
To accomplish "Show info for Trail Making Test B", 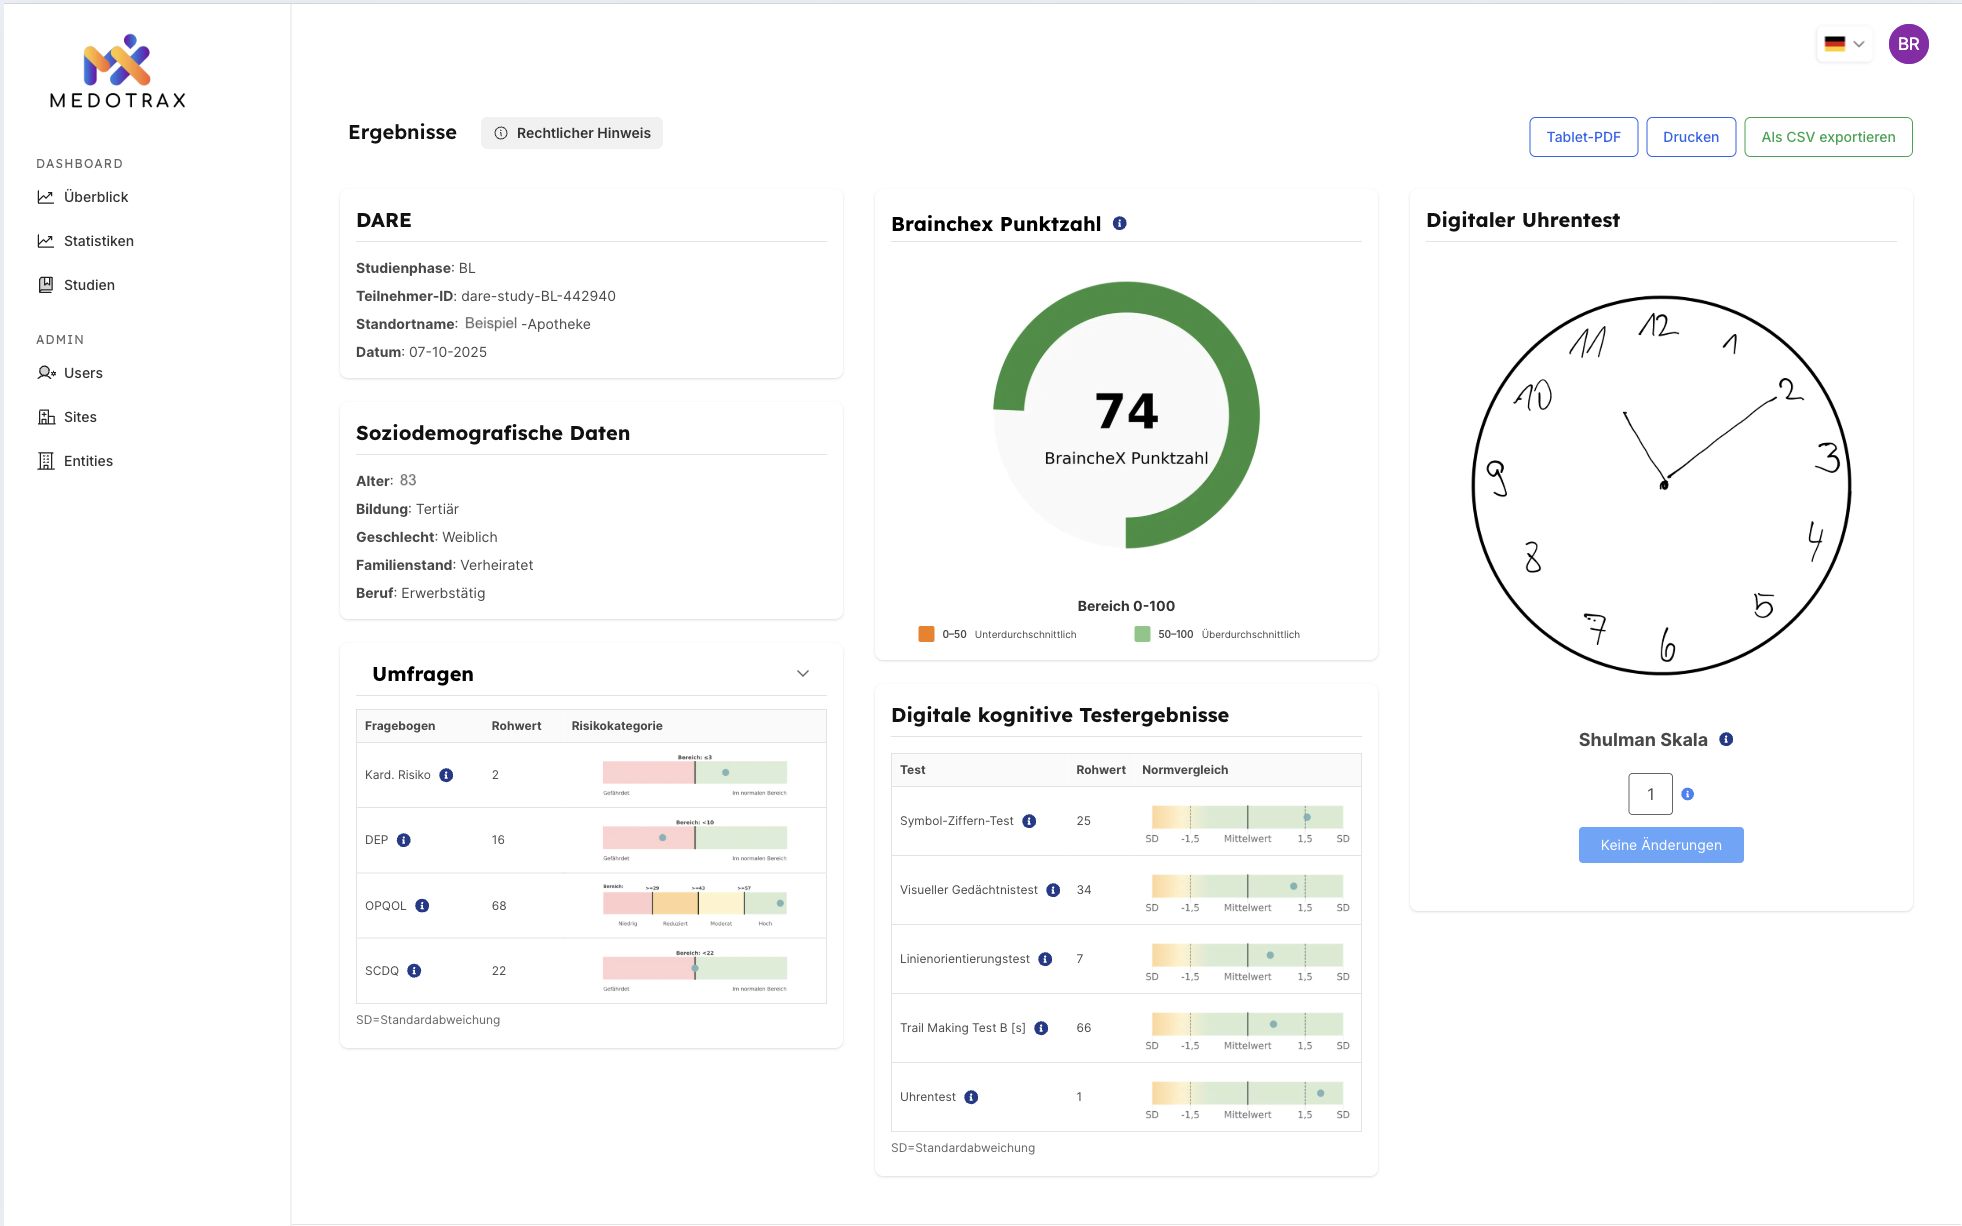I will (1041, 1027).
